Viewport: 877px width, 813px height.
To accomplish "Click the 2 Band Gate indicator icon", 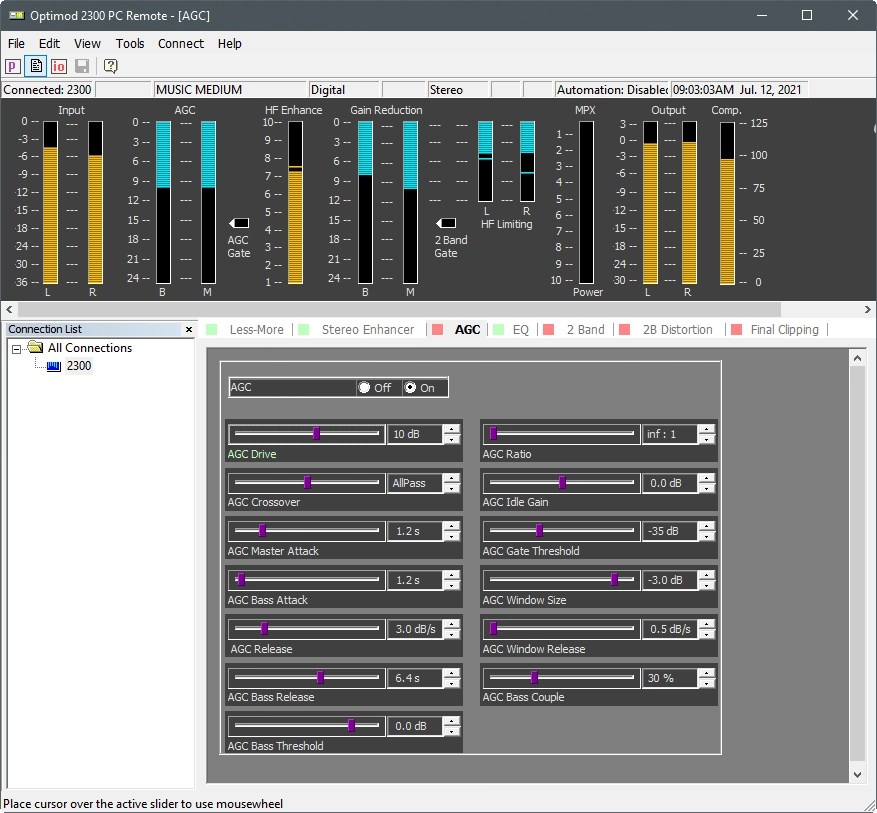I will pos(446,223).
